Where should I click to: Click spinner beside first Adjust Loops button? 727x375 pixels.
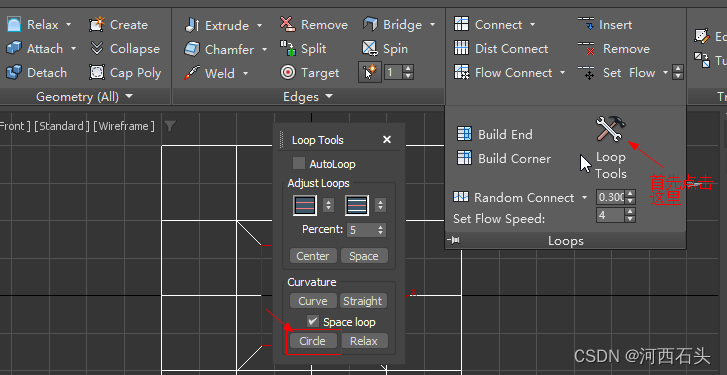[328, 205]
